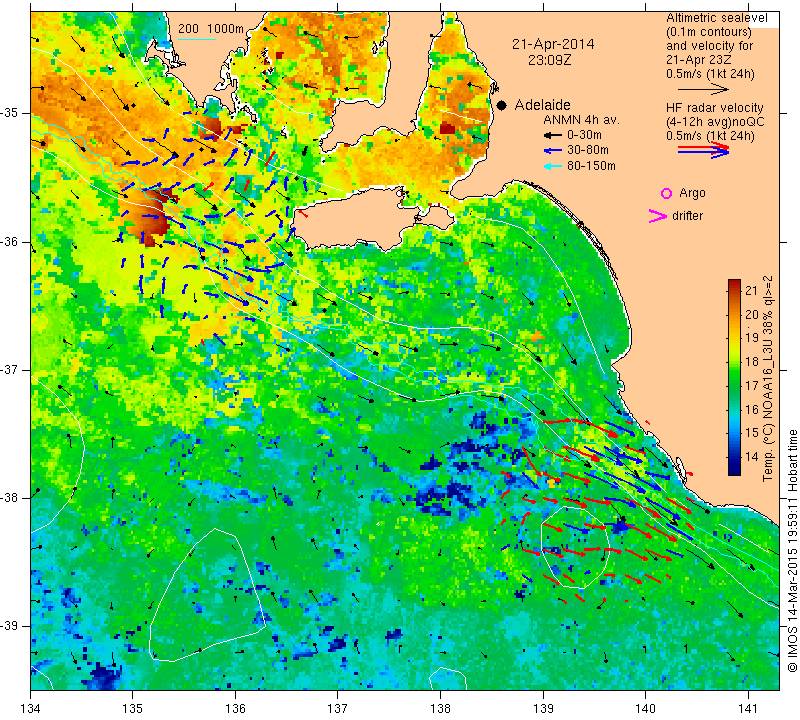Viewport: 800px width, 720px height.
Task: Click the '0-30m' depth label
Action: coord(584,135)
